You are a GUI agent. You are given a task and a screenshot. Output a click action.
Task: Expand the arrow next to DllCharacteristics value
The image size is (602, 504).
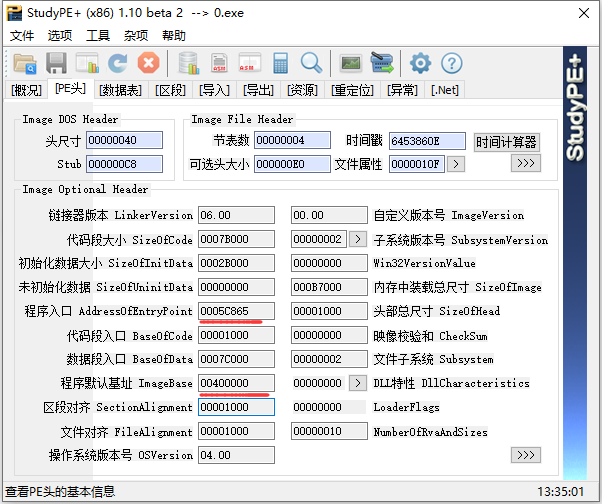point(358,383)
